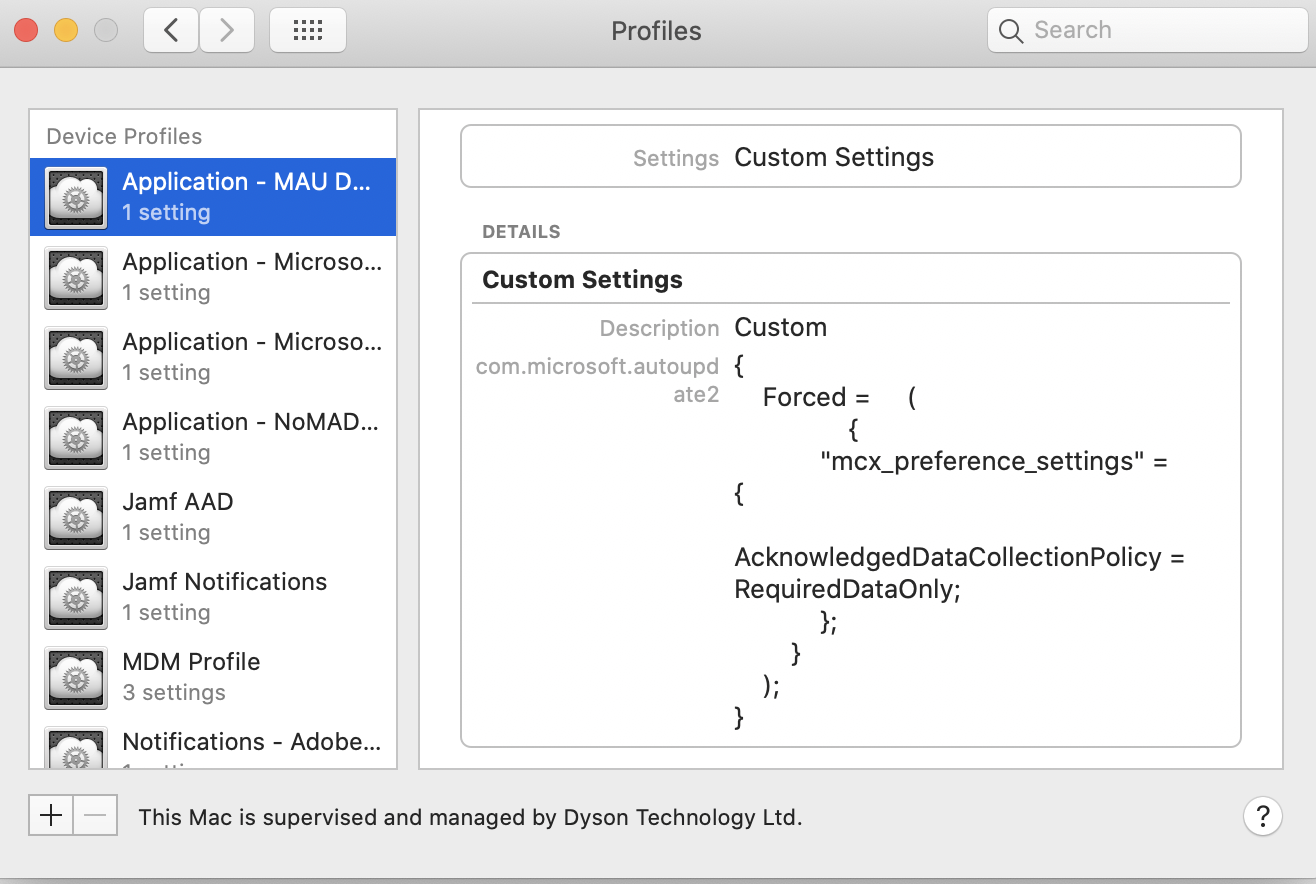Viewport: 1316px width, 884px height.
Task: Show all preferences grid button
Action: (308, 31)
